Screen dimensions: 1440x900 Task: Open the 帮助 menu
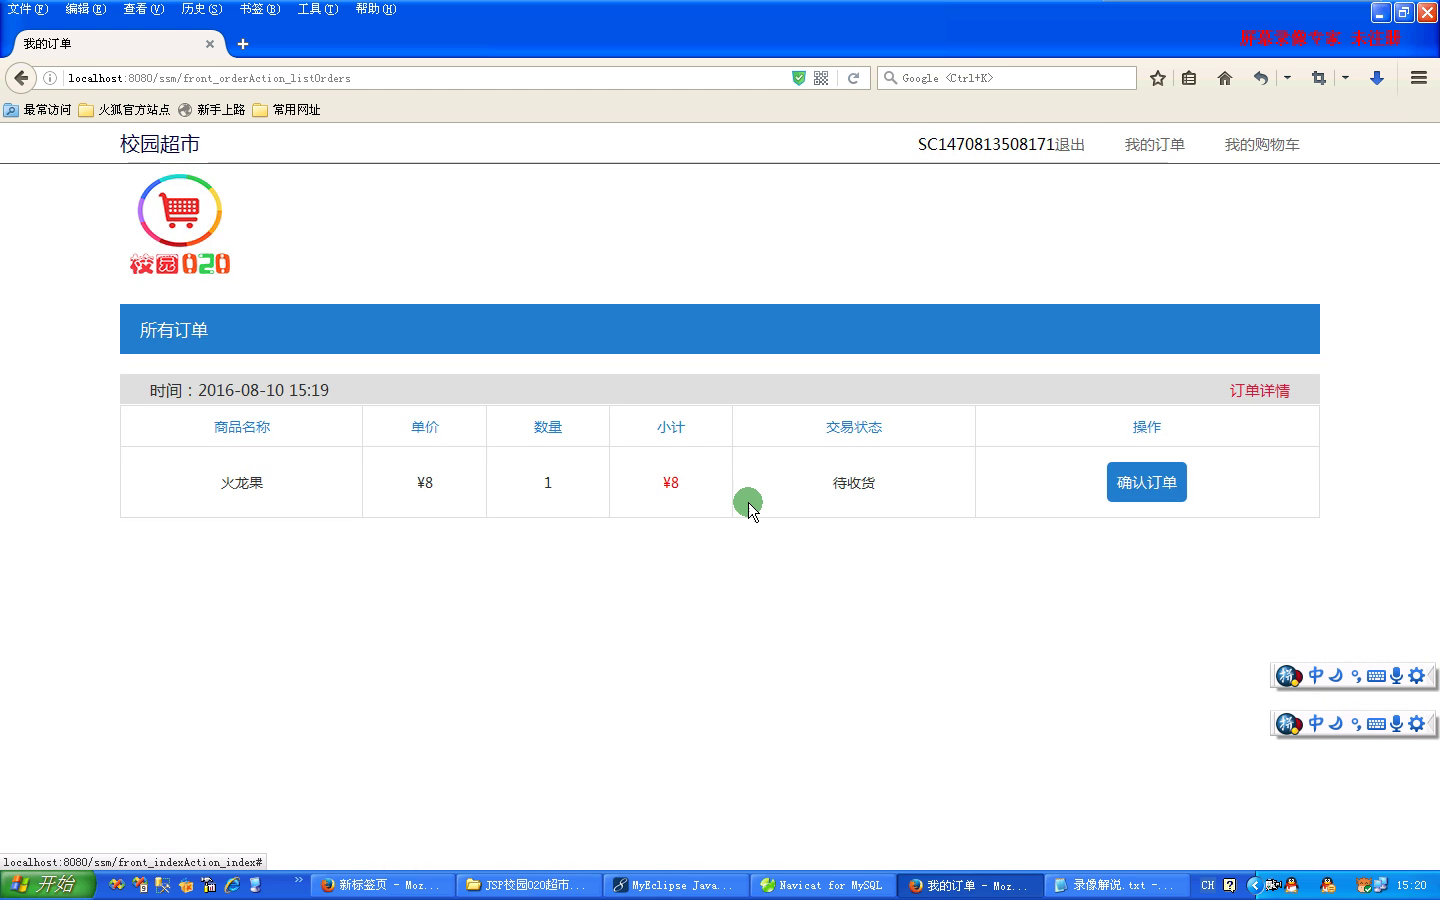coord(376,9)
